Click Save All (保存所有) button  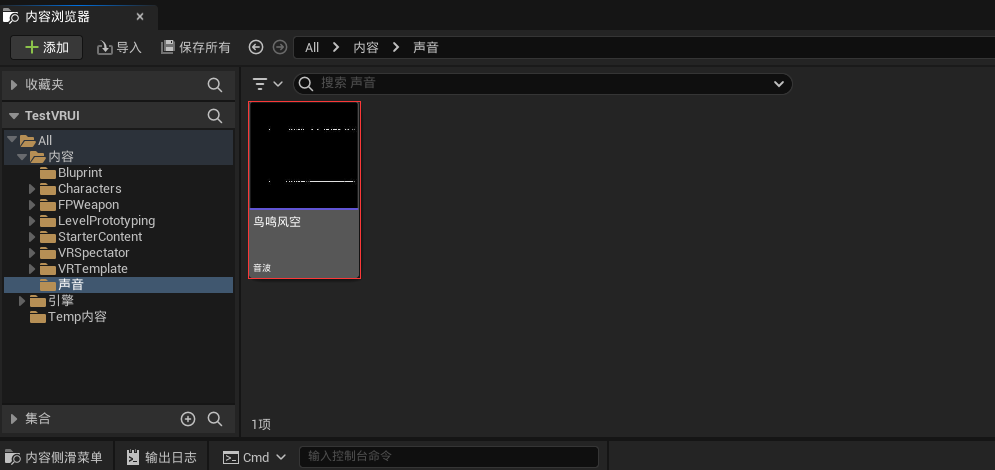point(195,48)
